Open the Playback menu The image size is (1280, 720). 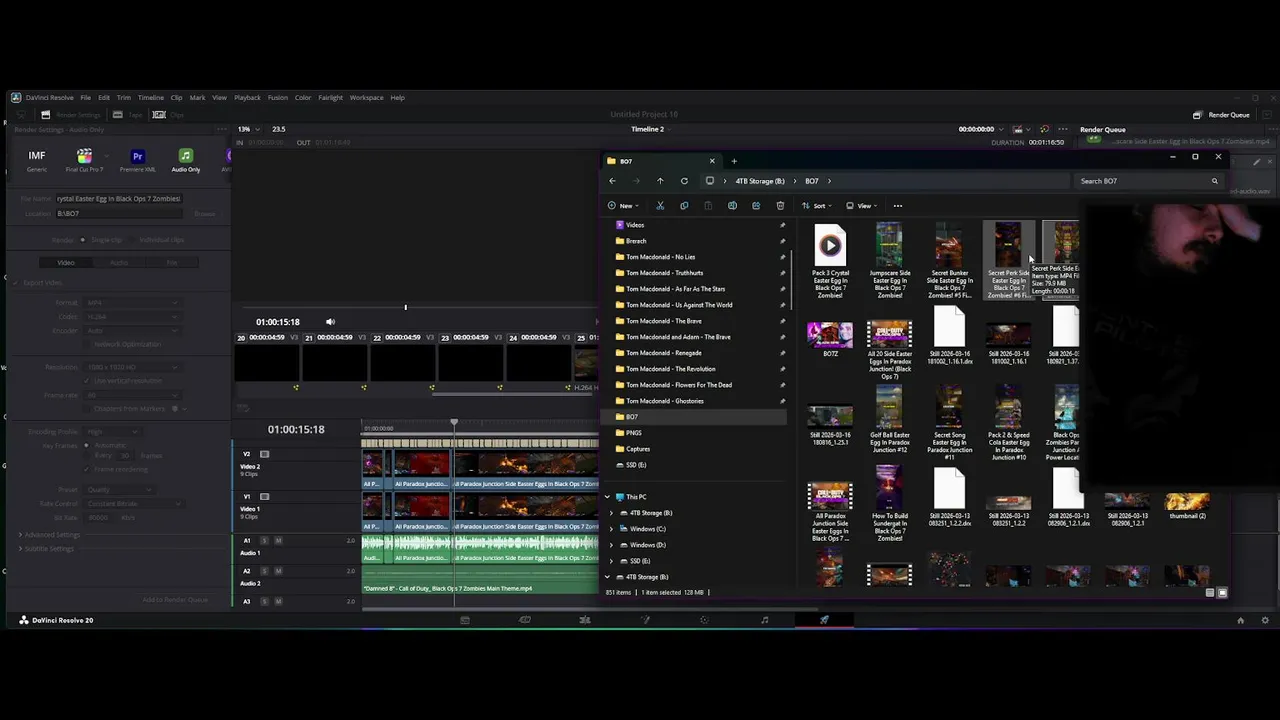[x=247, y=98]
